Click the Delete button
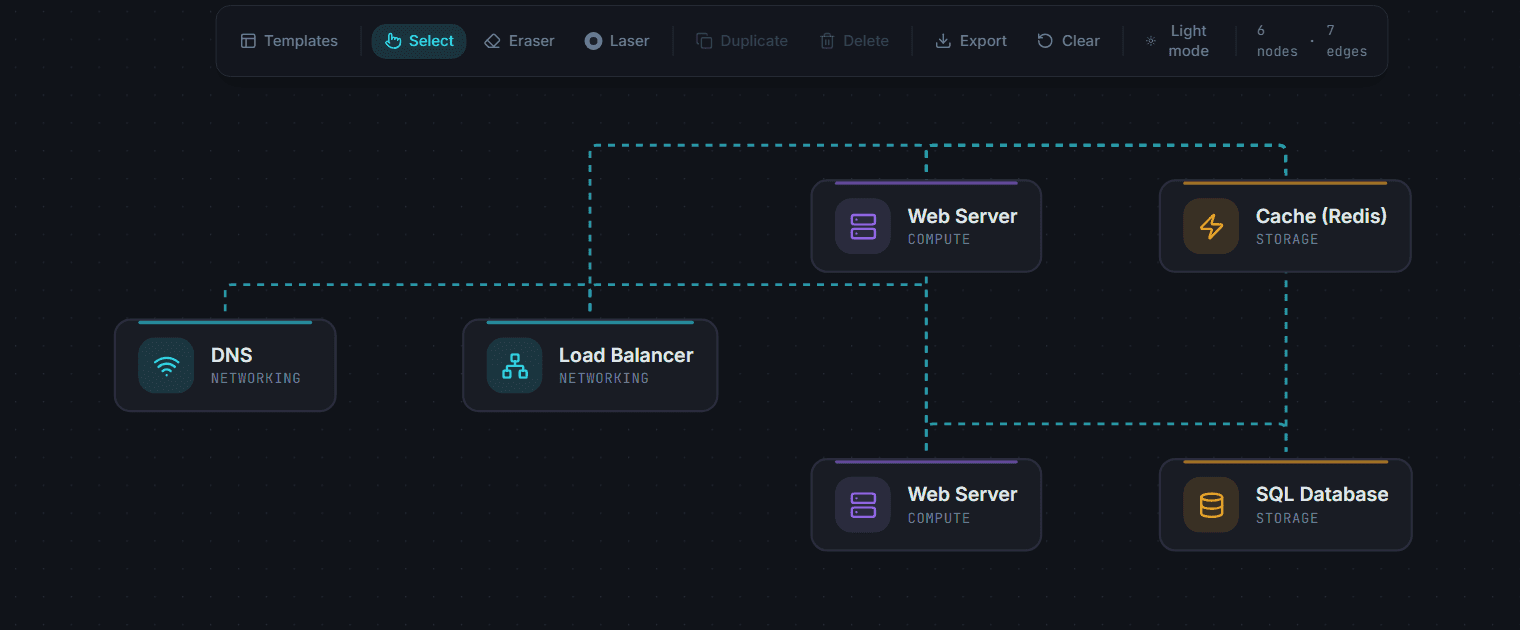1520x630 pixels. 854,41
